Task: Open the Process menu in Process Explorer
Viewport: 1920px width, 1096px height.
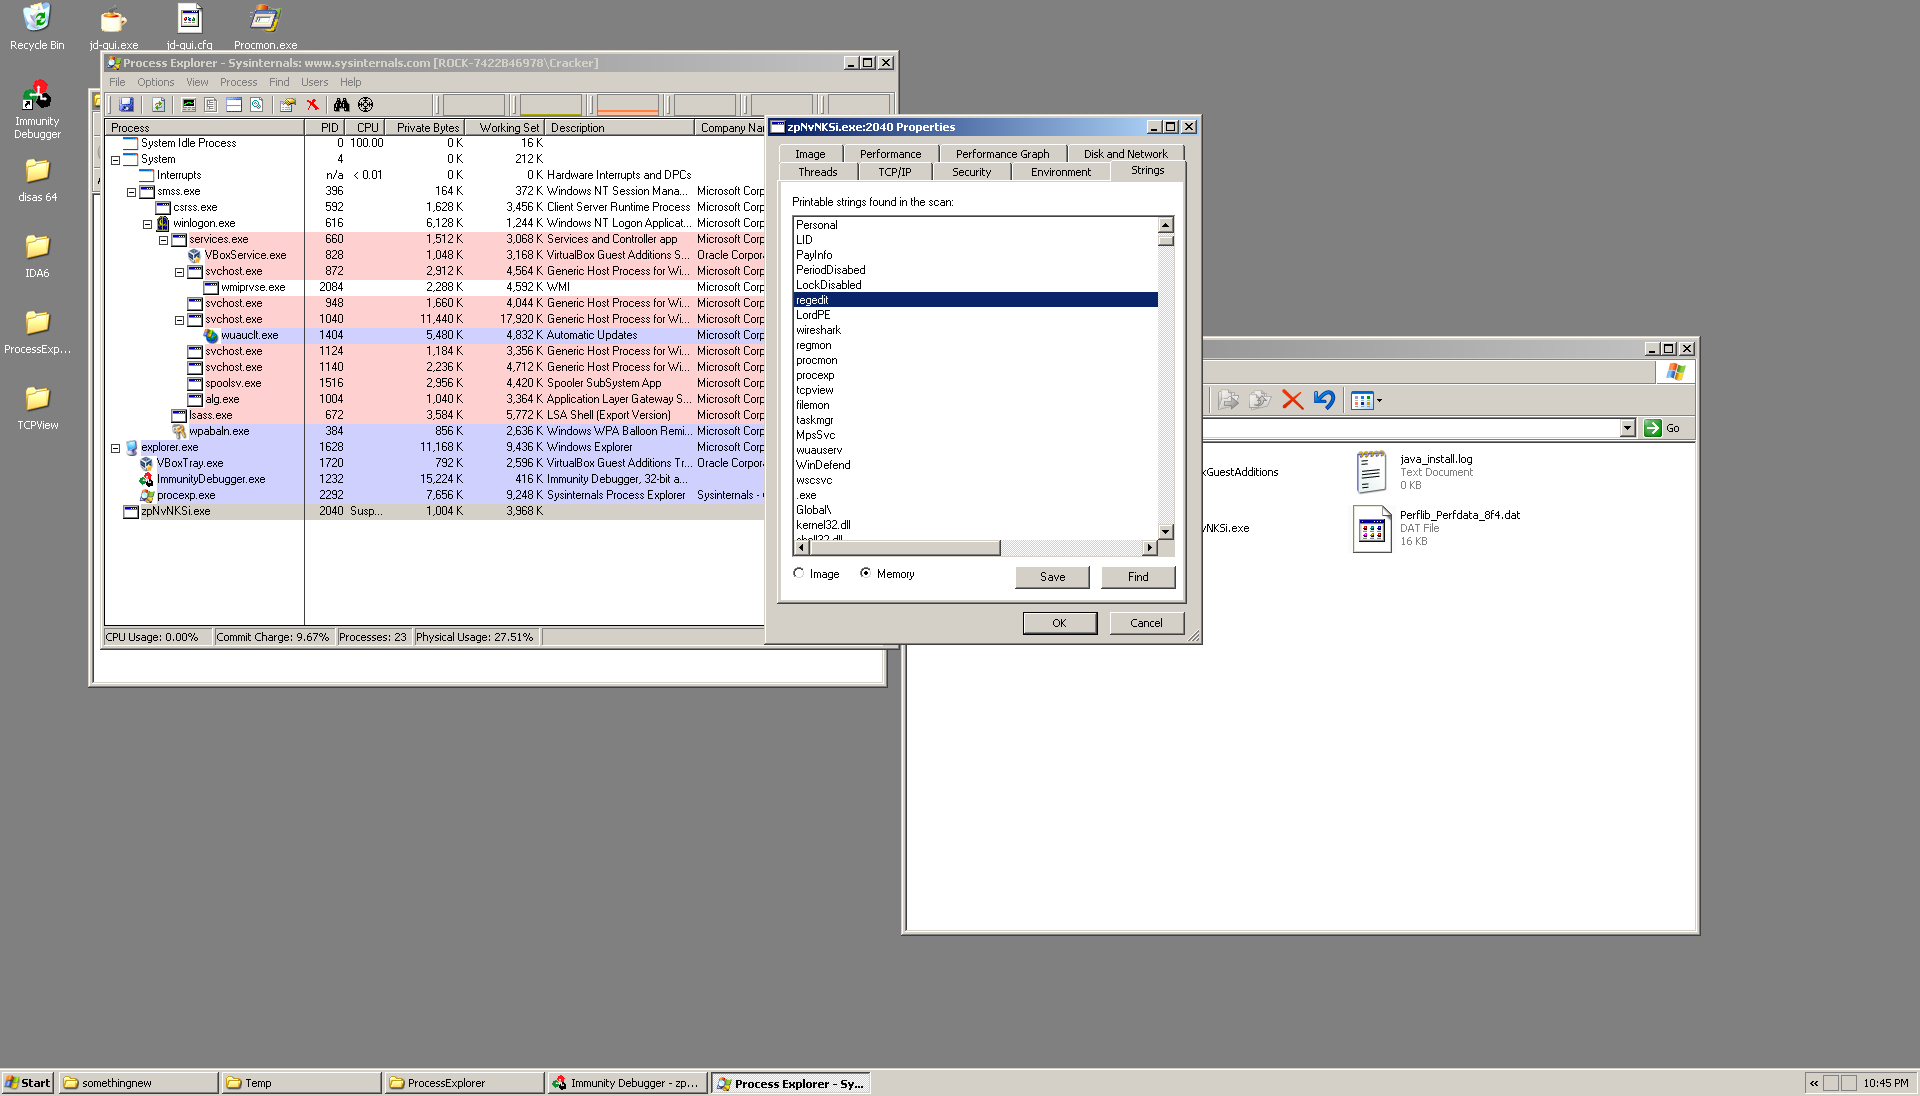Action: (x=238, y=82)
